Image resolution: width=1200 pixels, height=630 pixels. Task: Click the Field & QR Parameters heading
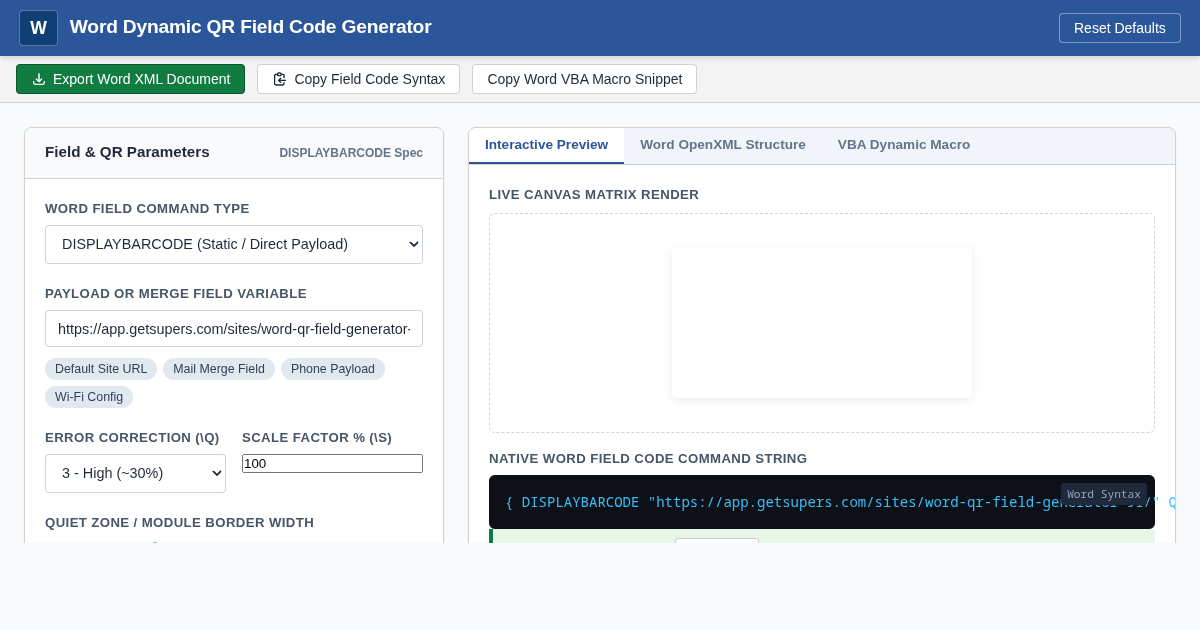pyautogui.click(x=127, y=152)
